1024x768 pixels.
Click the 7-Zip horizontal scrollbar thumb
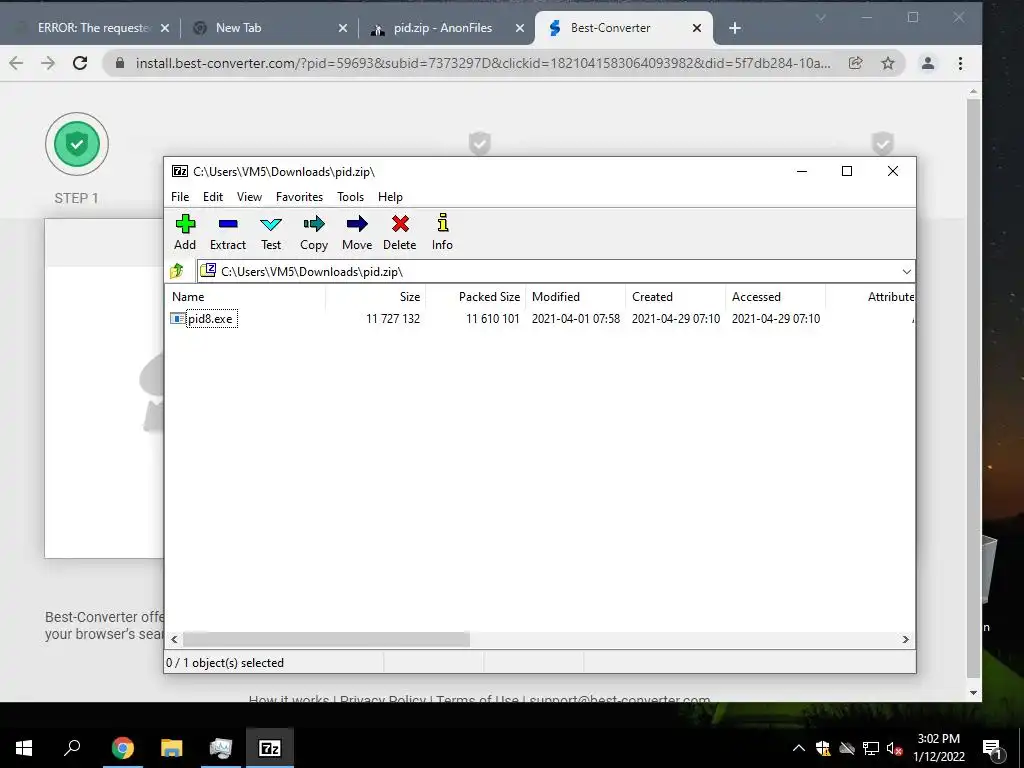(x=326, y=639)
